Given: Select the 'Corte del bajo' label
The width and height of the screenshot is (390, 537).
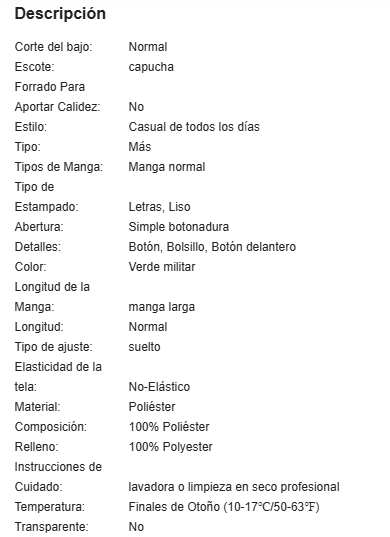Looking at the screenshot, I should coord(54,47).
